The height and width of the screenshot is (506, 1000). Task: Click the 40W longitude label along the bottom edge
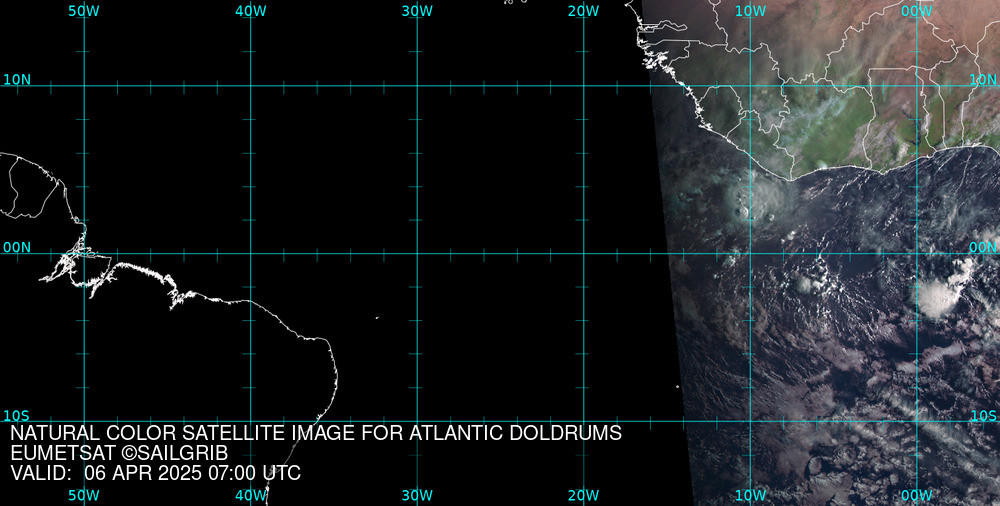tap(251, 496)
